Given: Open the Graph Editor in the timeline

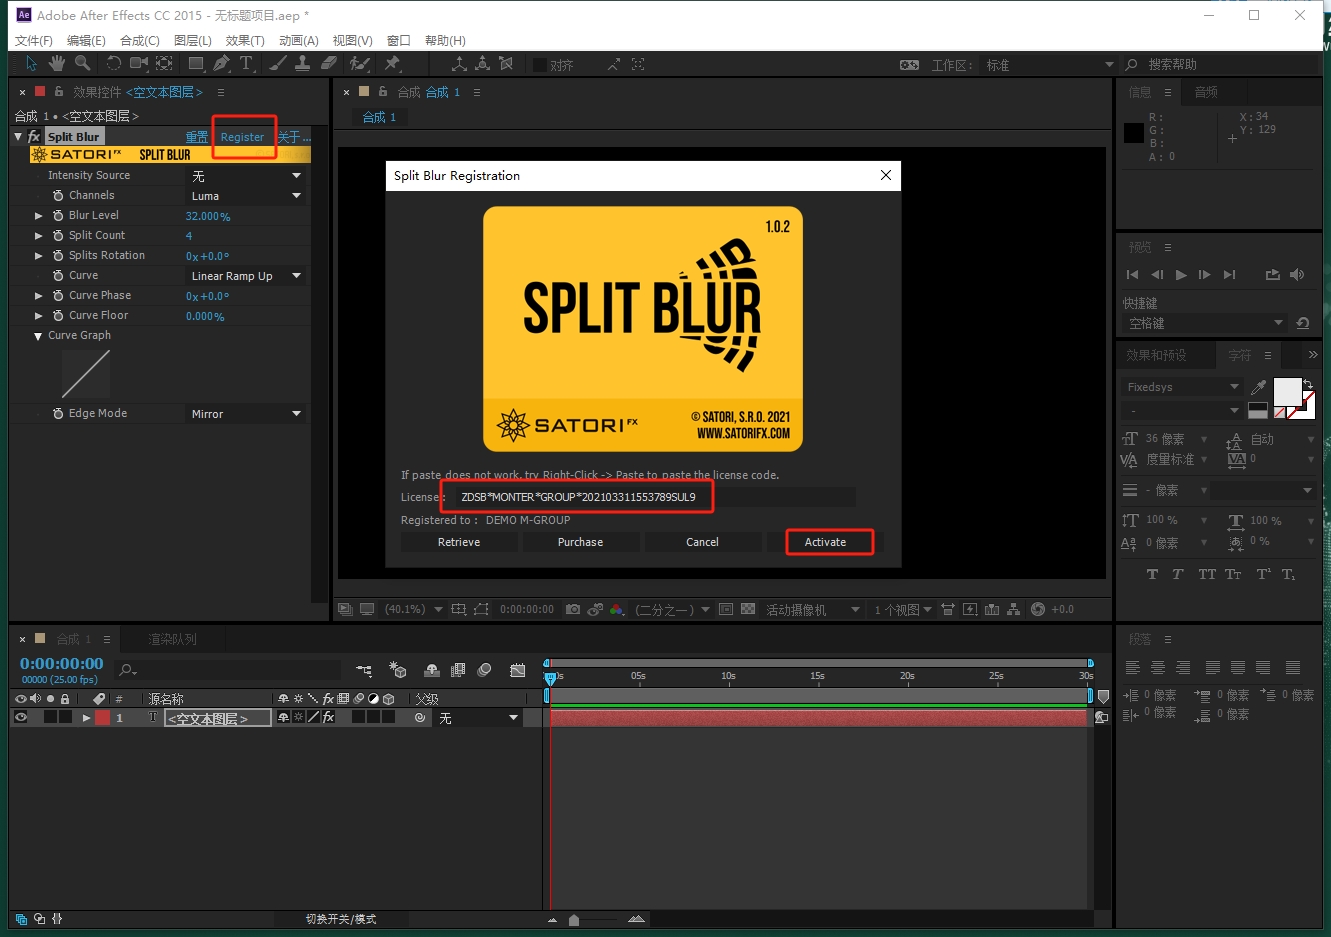Looking at the screenshot, I should pyautogui.click(x=519, y=670).
